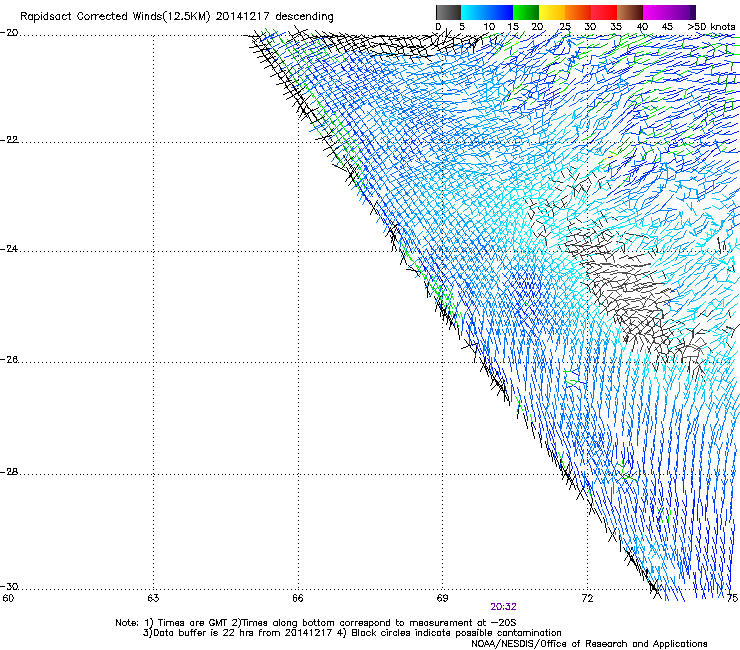Click the green 15-20 knots legend segment

pyautogui.click(x=526, y=12)
